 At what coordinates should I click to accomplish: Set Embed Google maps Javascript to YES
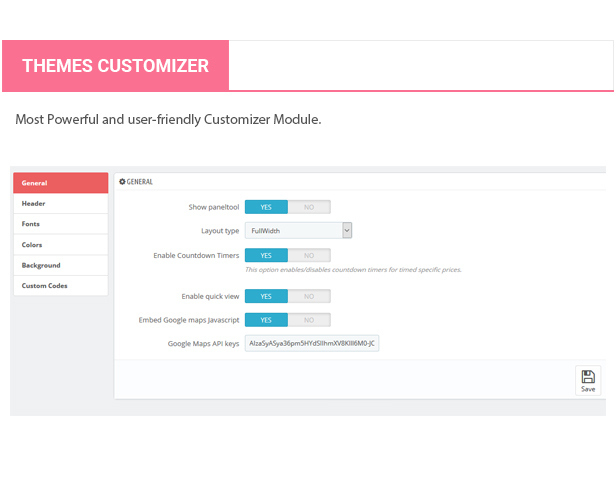[x=266, y=320]
